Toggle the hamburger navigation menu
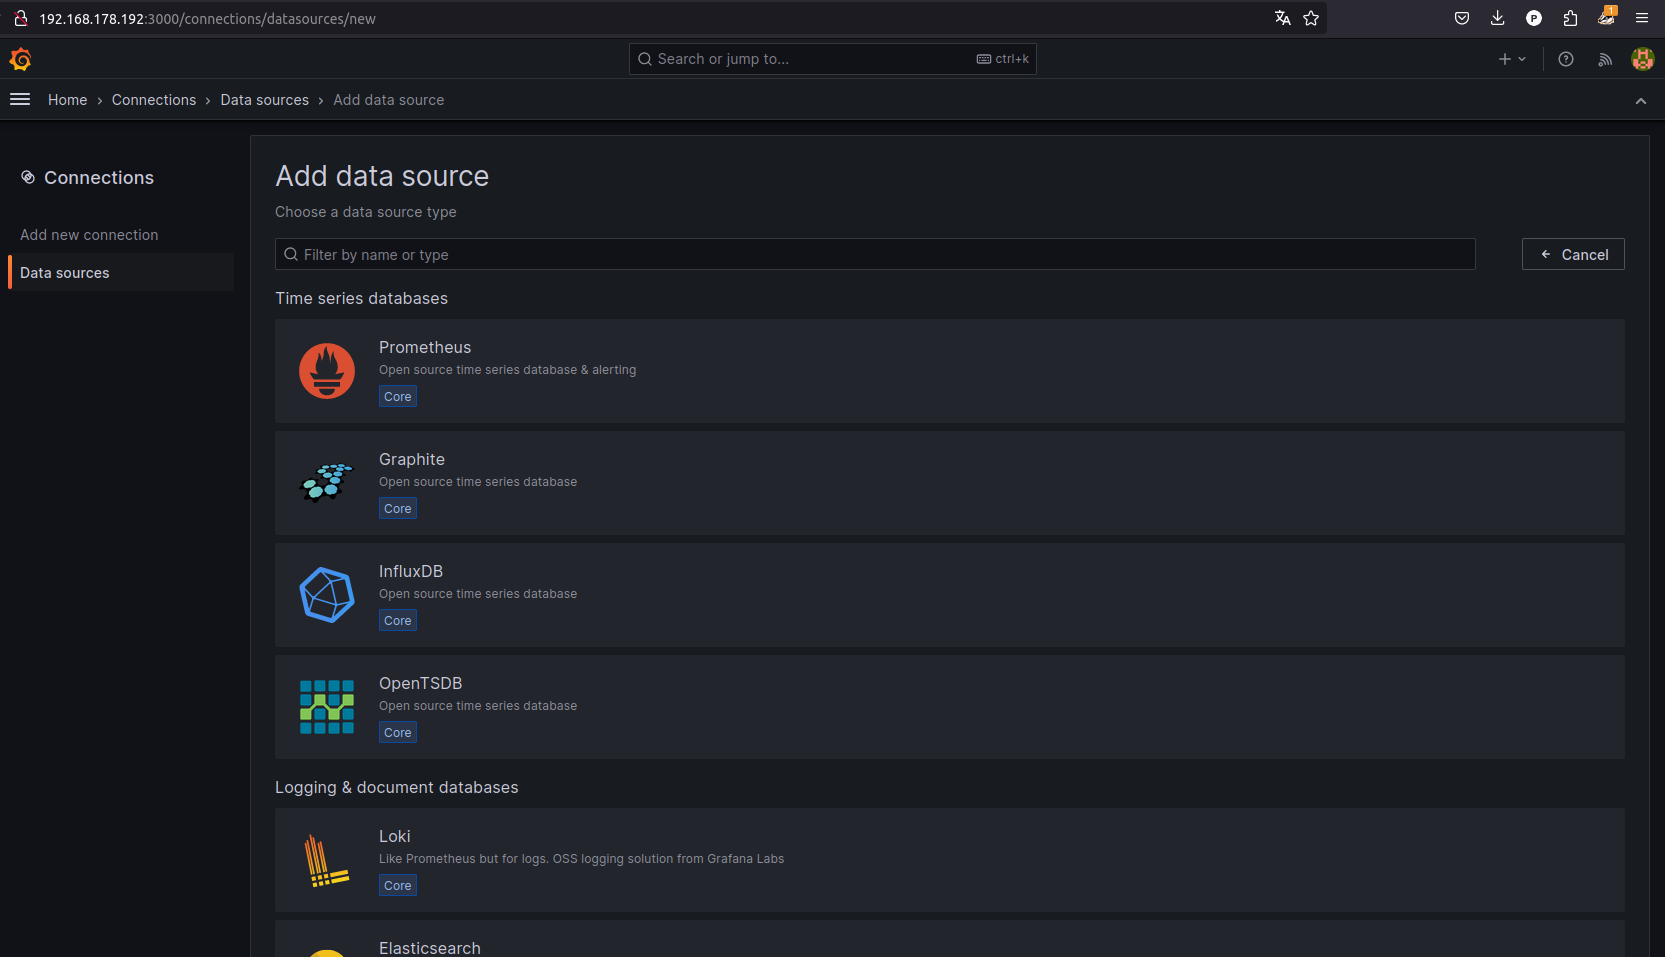Screen dimensions: 1665x957 coord(20,100)
